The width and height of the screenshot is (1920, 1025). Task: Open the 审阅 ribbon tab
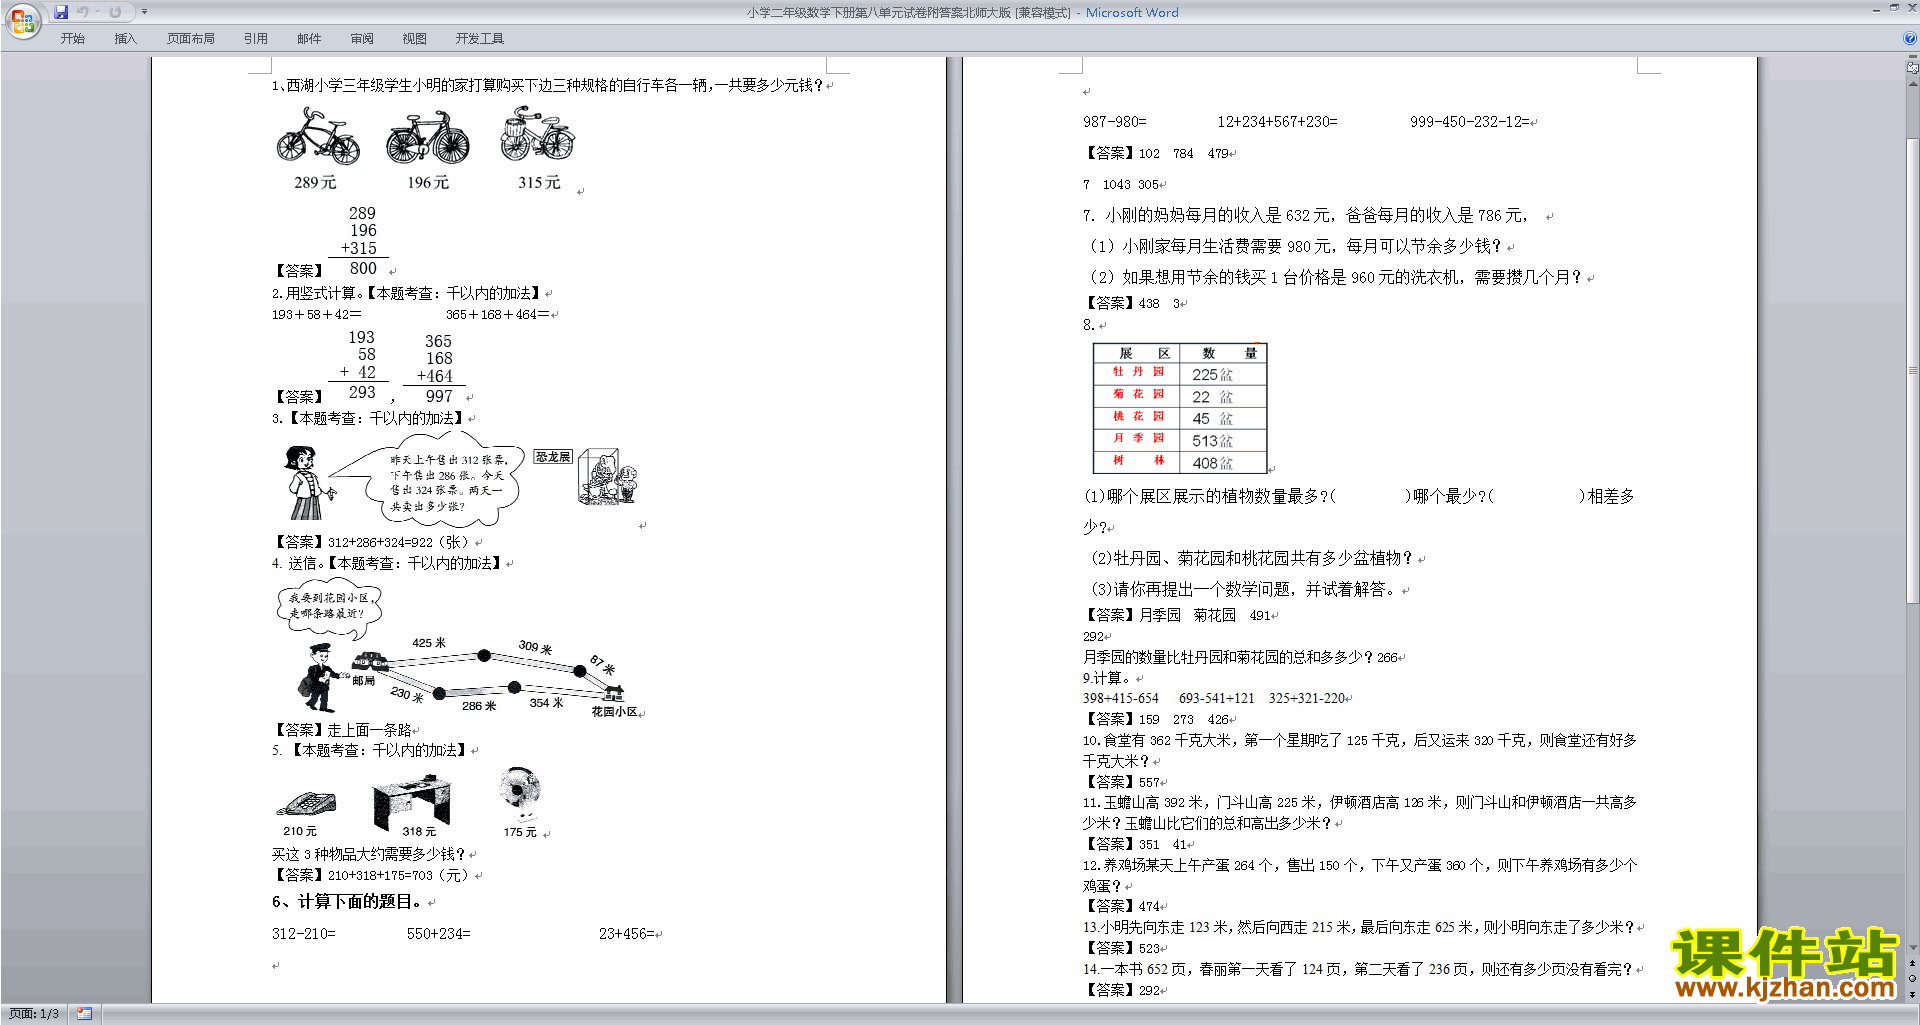362,39
